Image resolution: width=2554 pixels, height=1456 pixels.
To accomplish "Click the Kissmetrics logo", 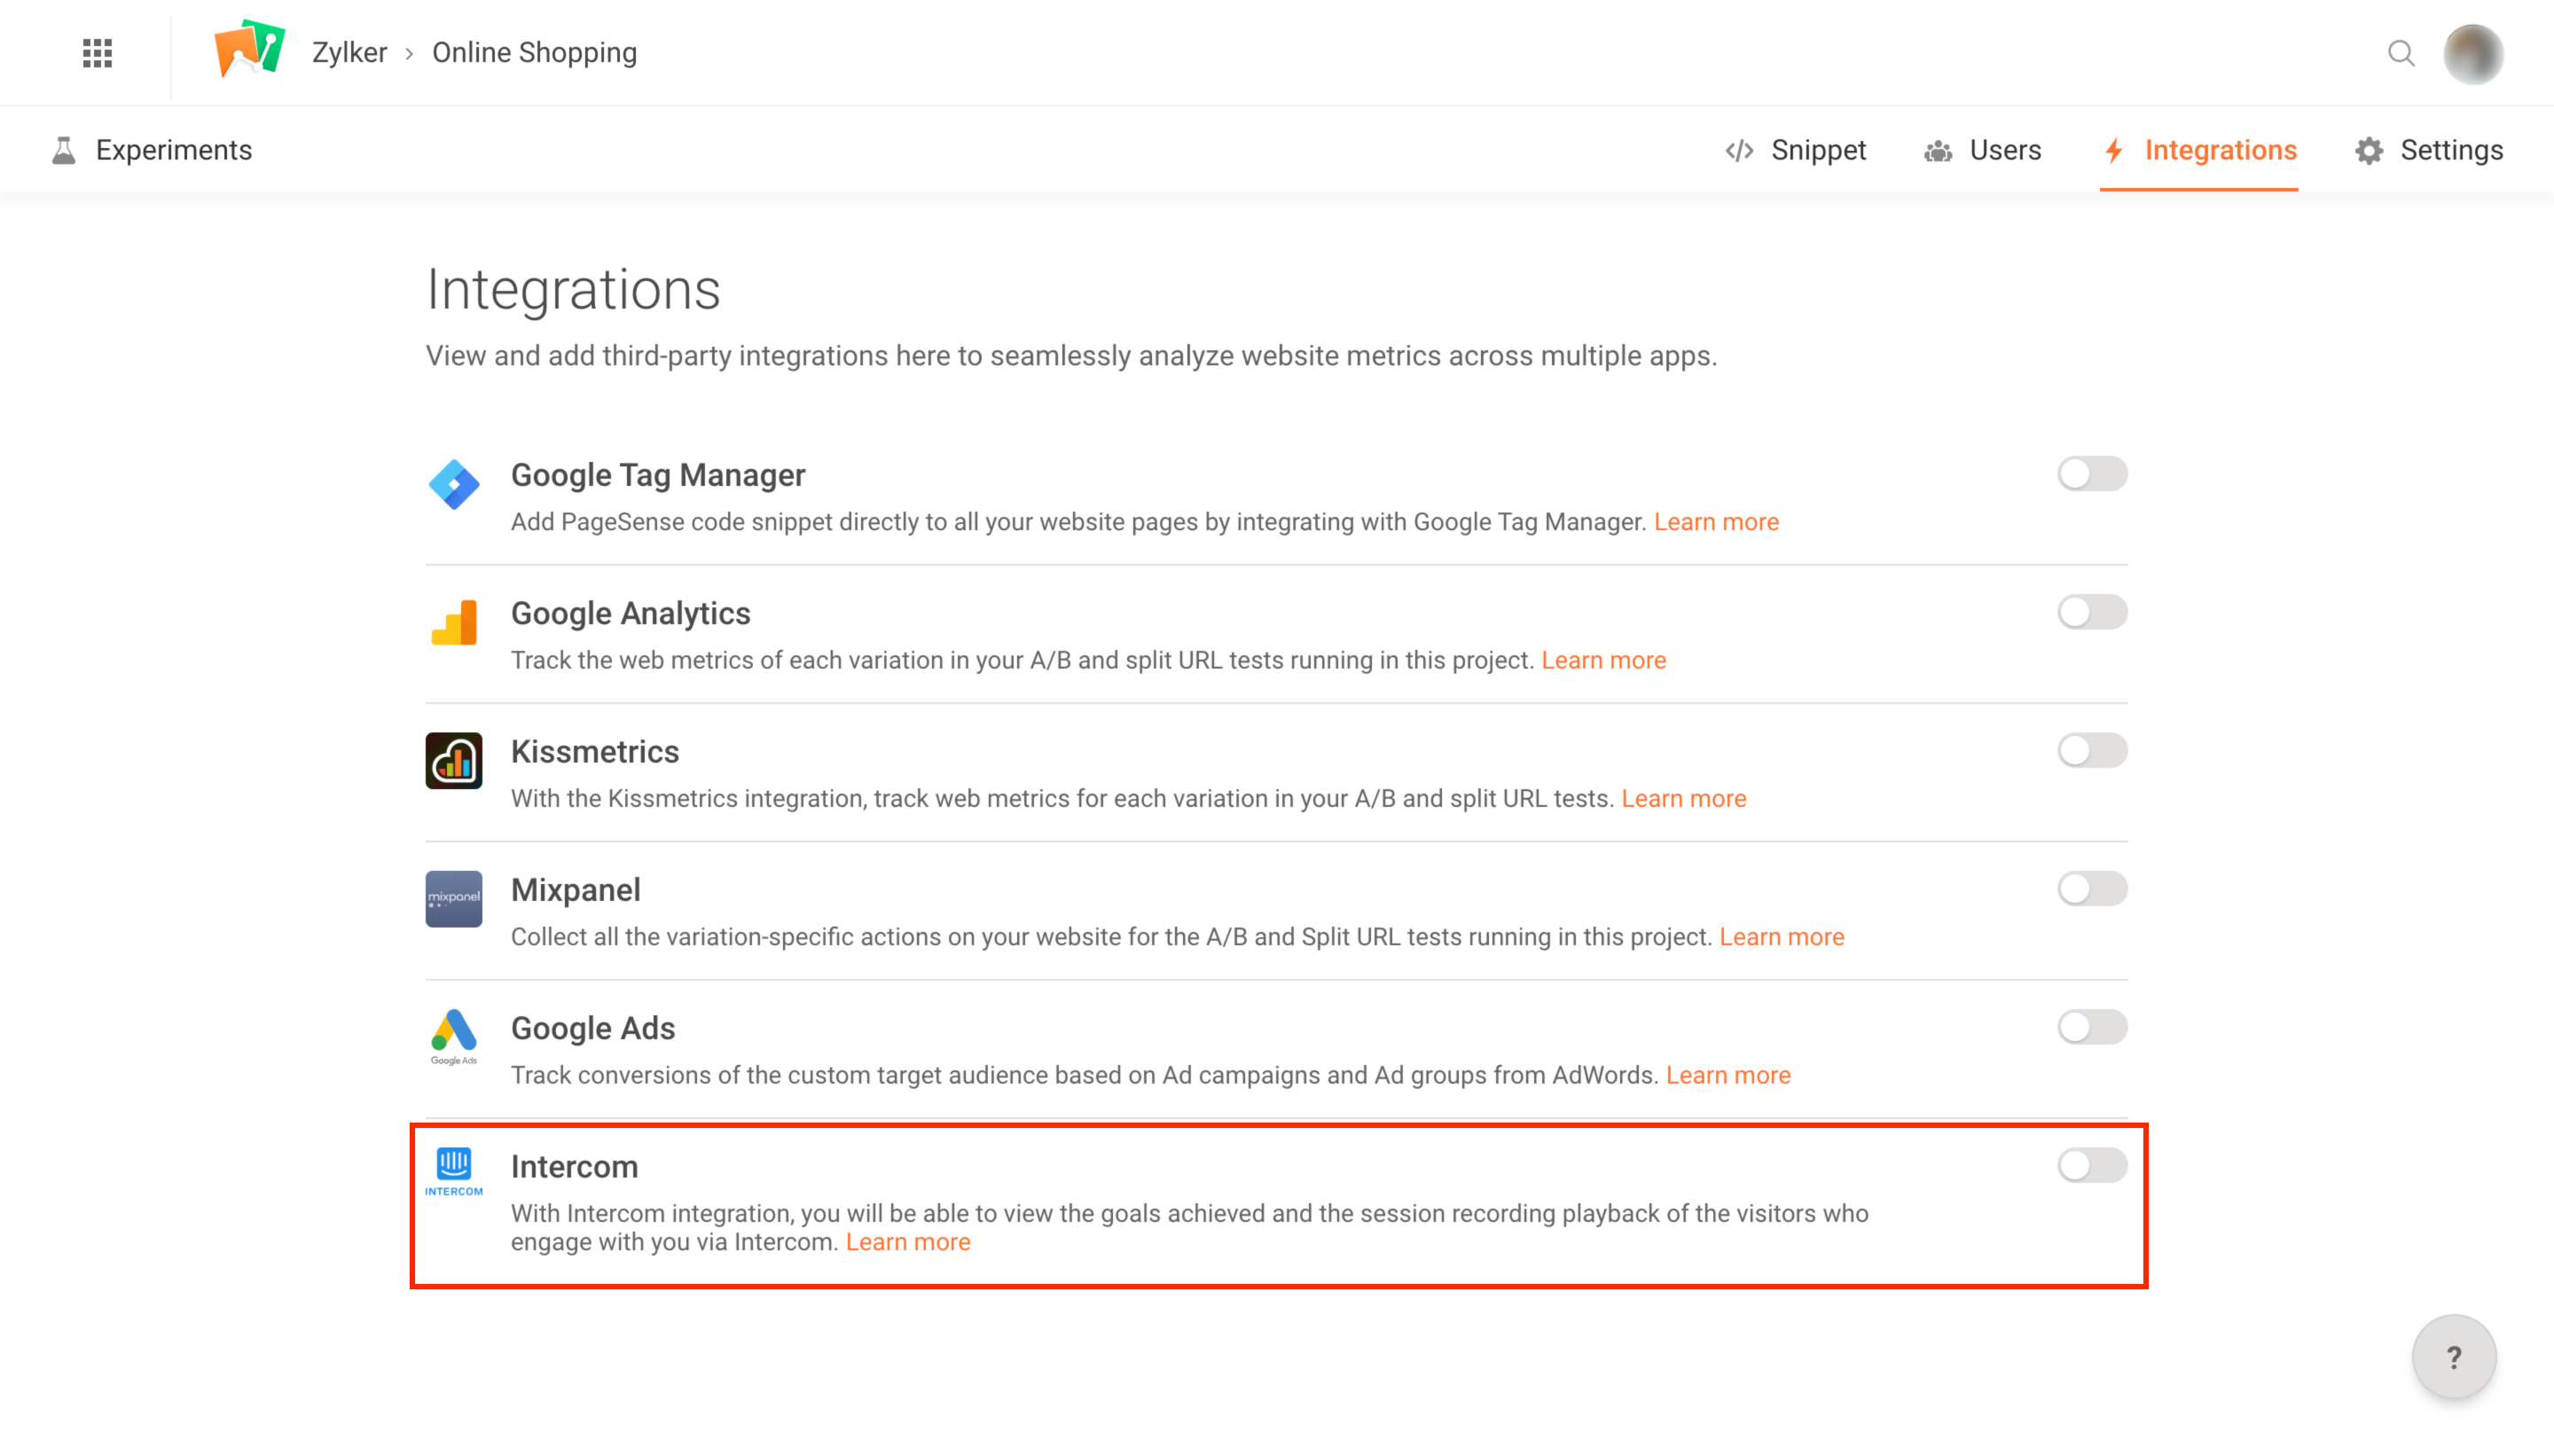I will tap(454, 761).
